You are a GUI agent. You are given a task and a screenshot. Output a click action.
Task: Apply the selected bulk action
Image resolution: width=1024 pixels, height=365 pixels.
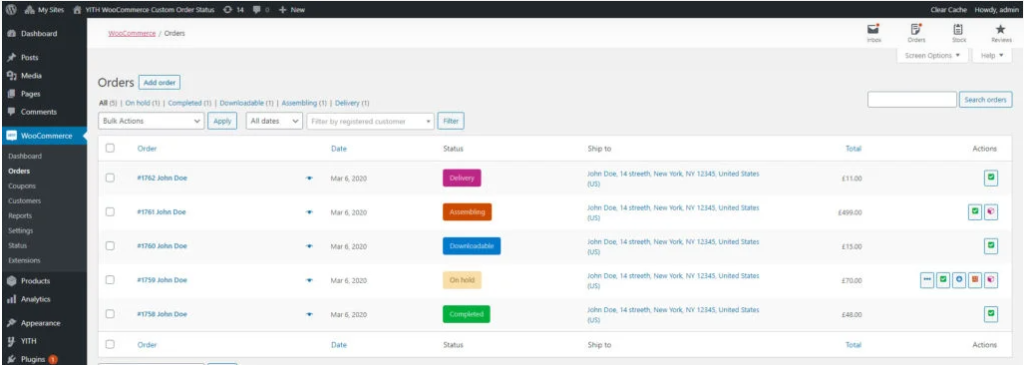click(x=223, y=121)
